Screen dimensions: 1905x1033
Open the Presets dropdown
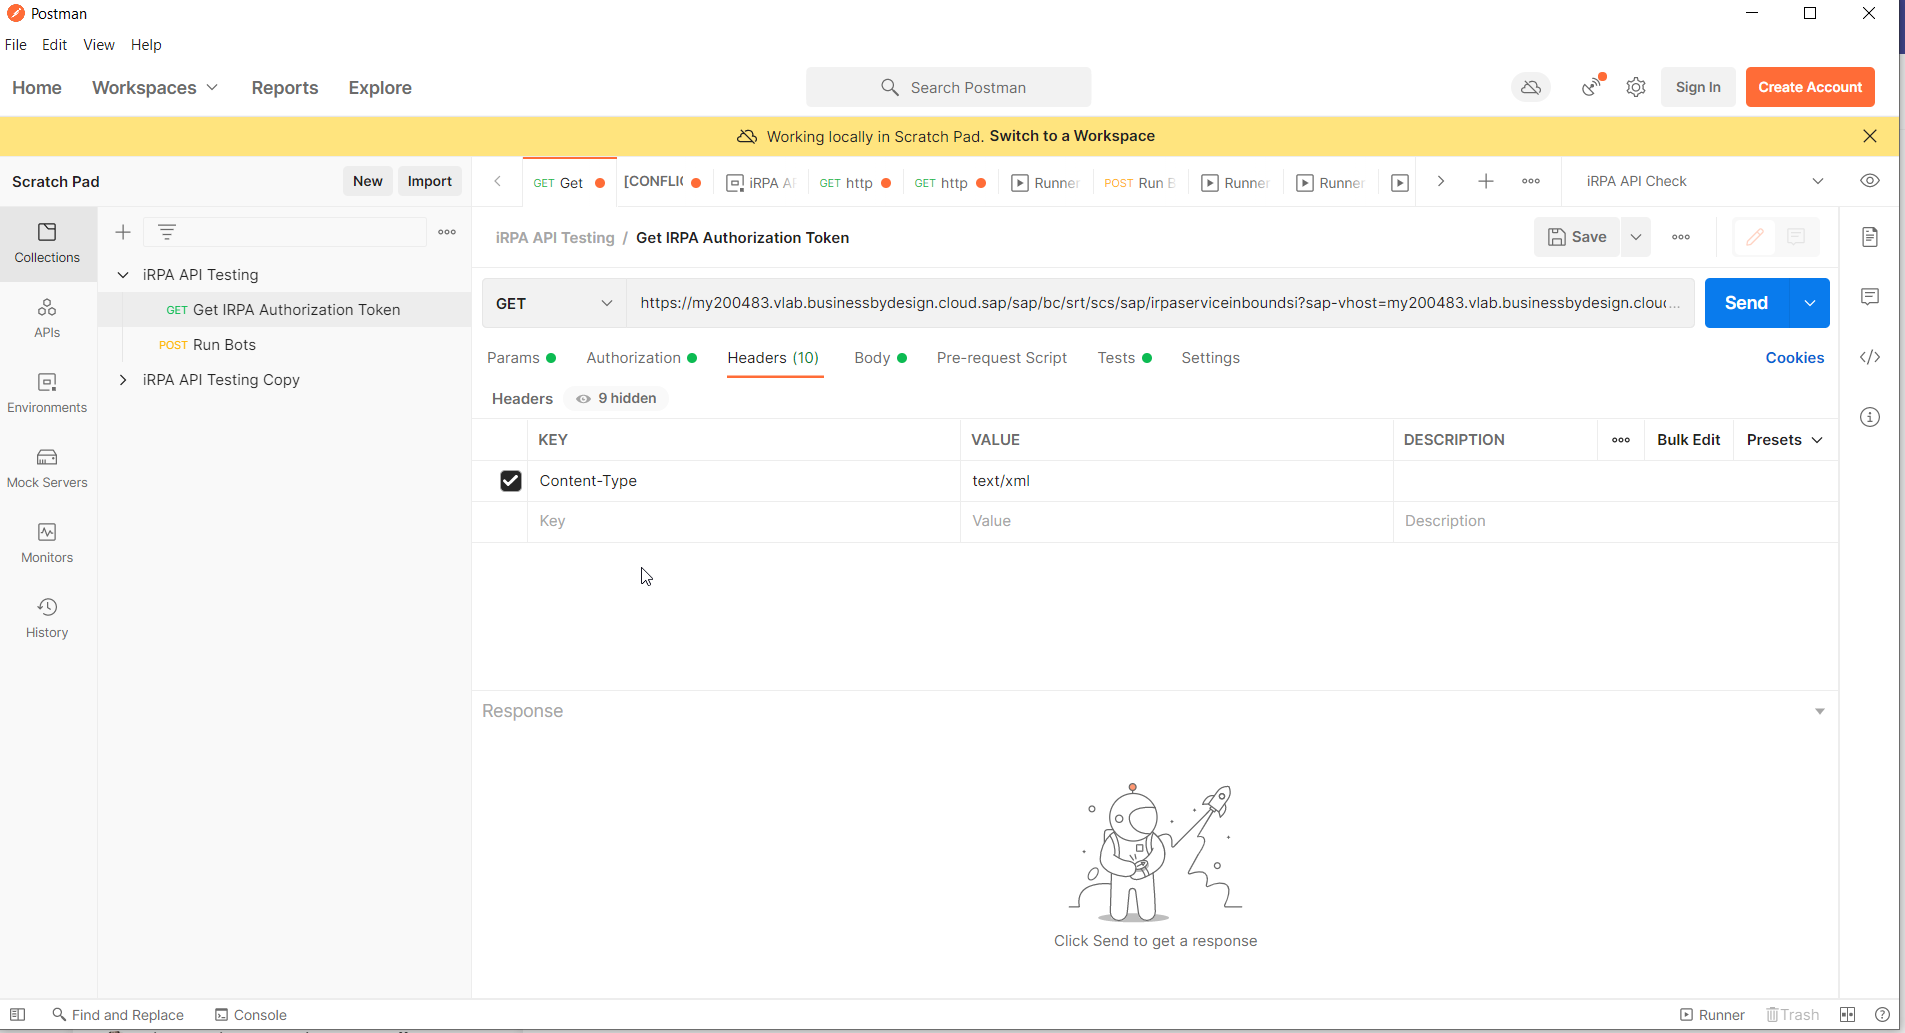coord(1784,440)
